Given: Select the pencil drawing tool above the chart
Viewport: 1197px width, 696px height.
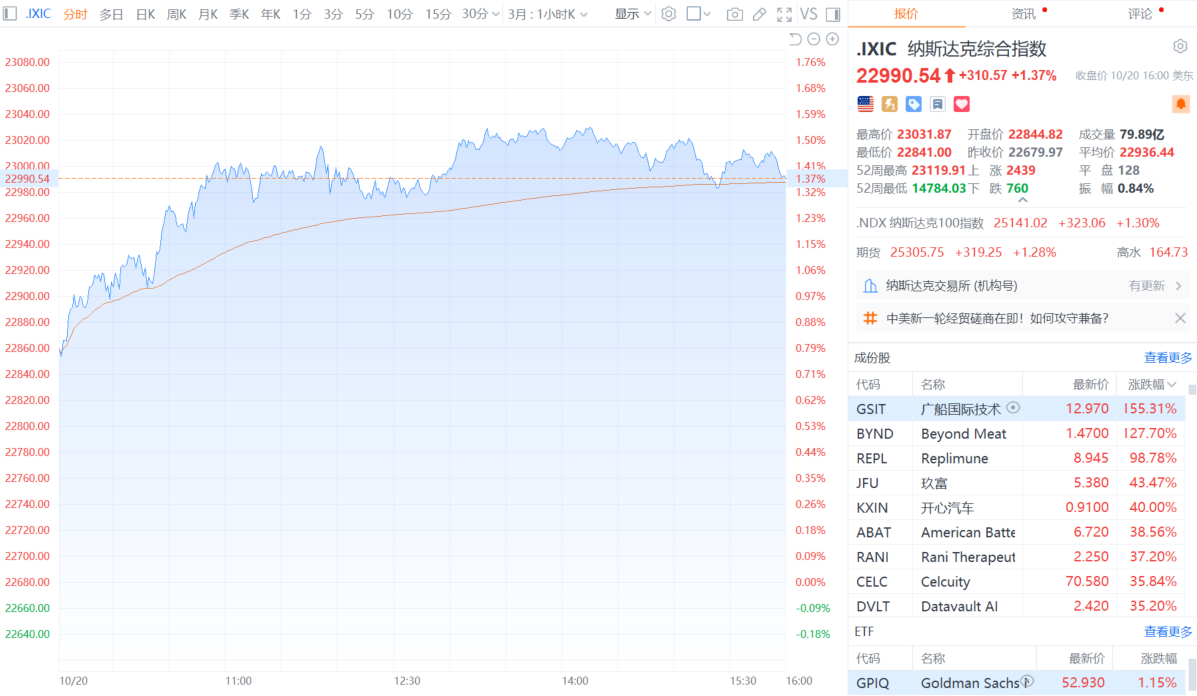Looking at the screenshot, I should tap(759, 14).
